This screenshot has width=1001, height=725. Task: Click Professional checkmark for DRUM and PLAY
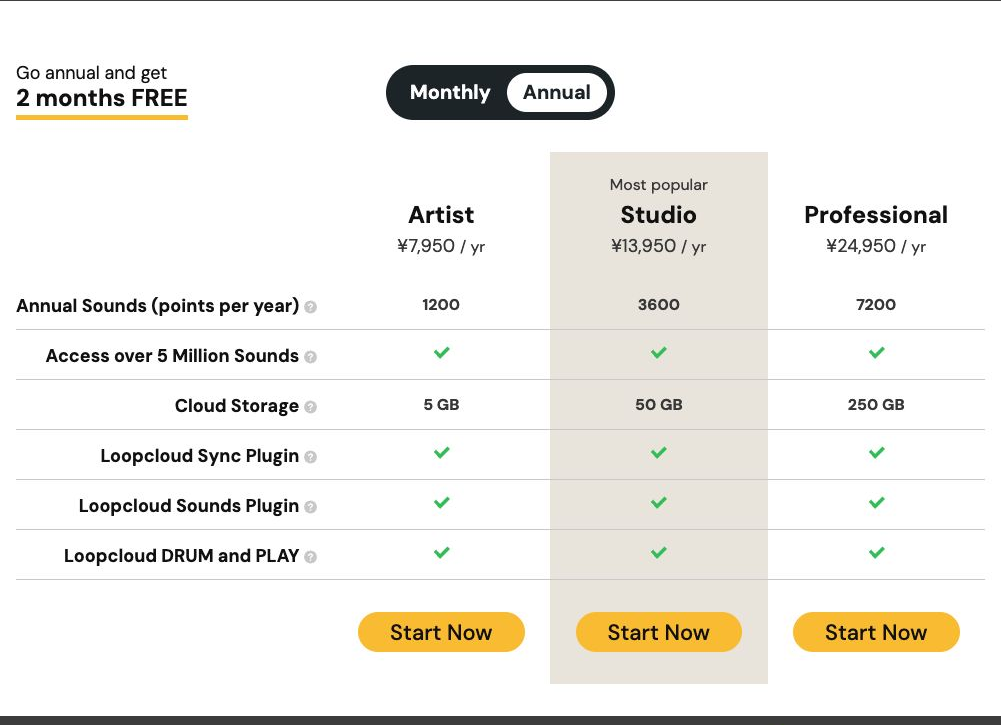pos(877,553)
